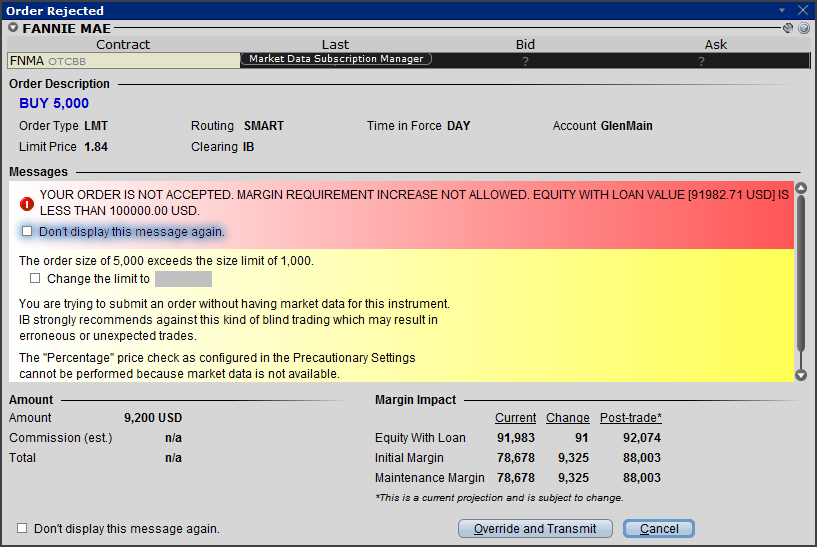Click Equity With Loan post-trade 92,074

[642, 438]
